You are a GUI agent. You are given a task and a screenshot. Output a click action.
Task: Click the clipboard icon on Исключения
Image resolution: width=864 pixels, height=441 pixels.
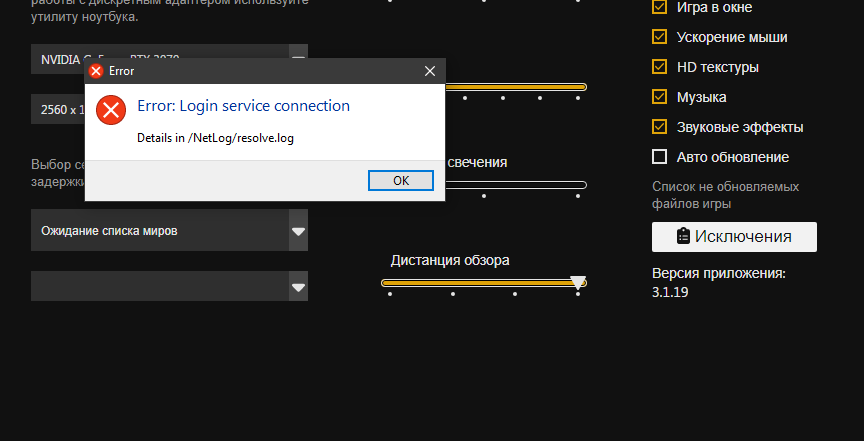[x=684, y=237]
